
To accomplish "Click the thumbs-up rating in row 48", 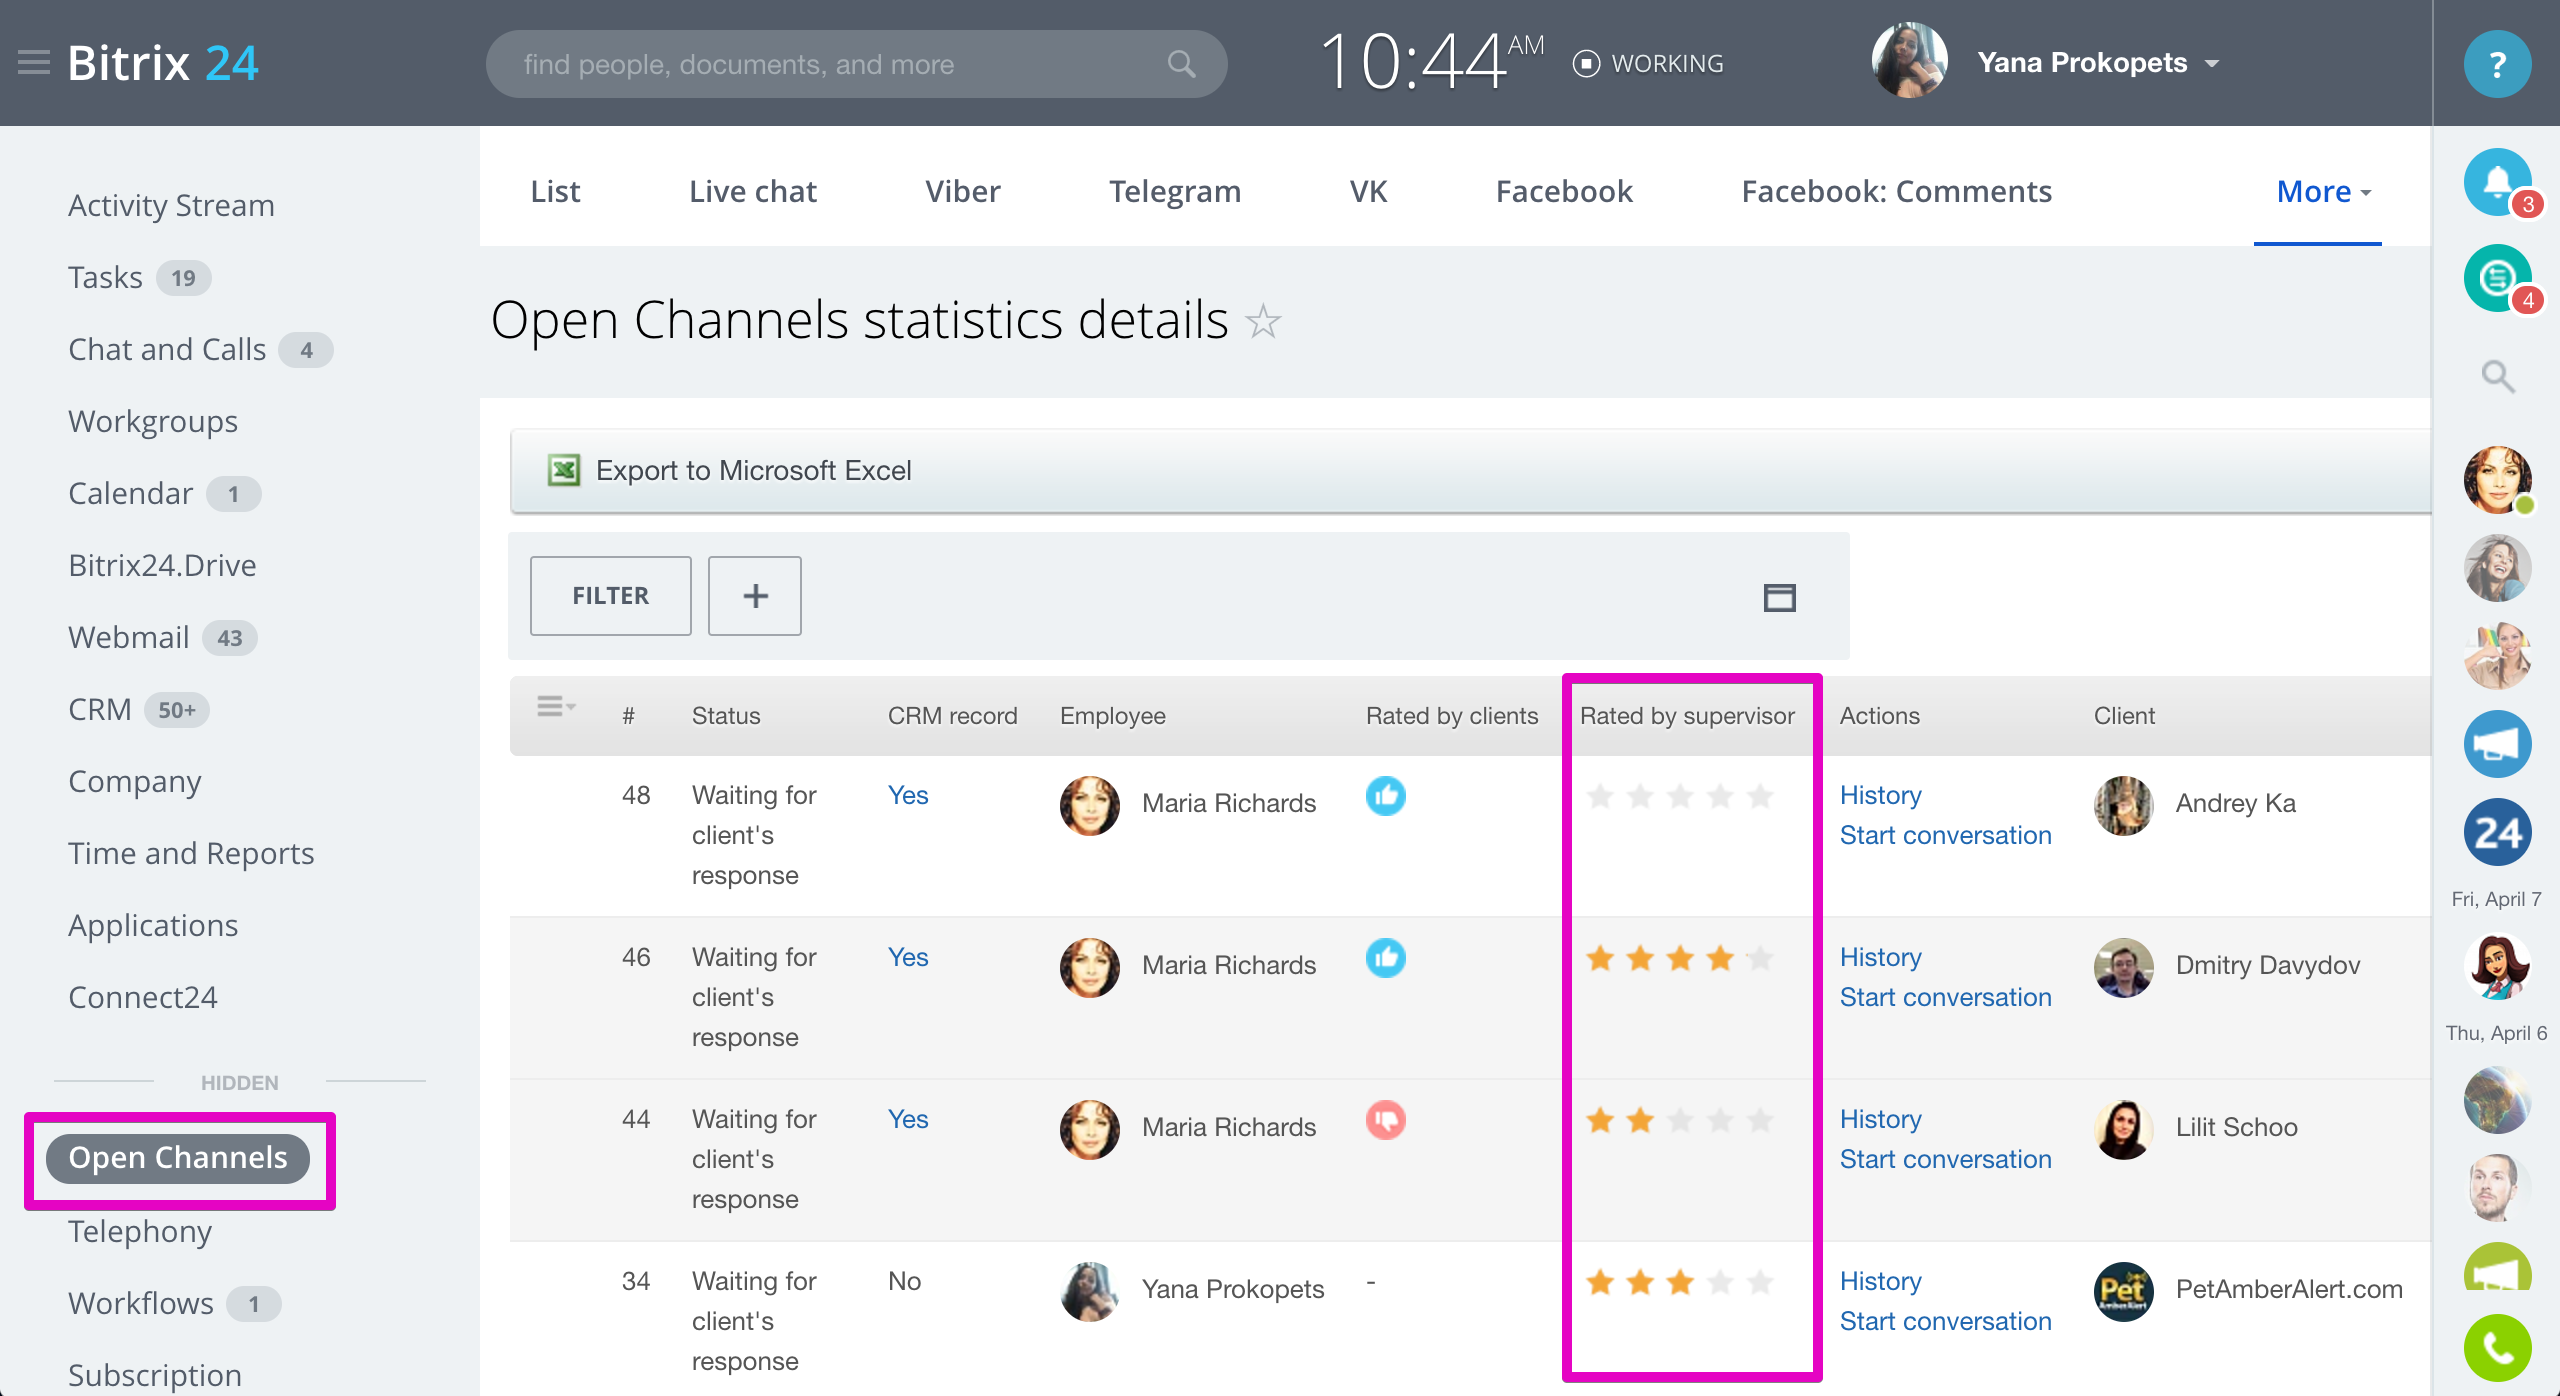I will [x=1385, y=796].
